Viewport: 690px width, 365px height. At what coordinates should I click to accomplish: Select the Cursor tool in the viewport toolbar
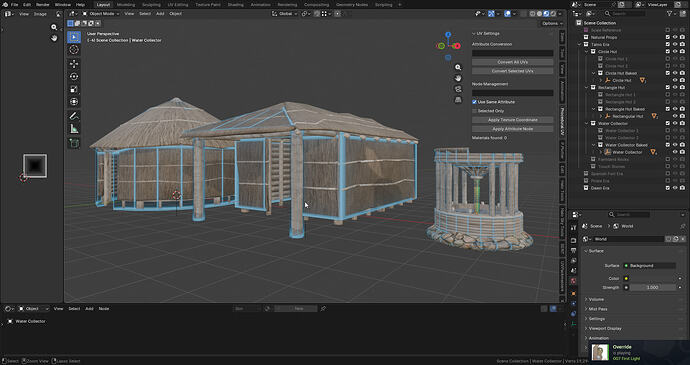tap(74, 50)
